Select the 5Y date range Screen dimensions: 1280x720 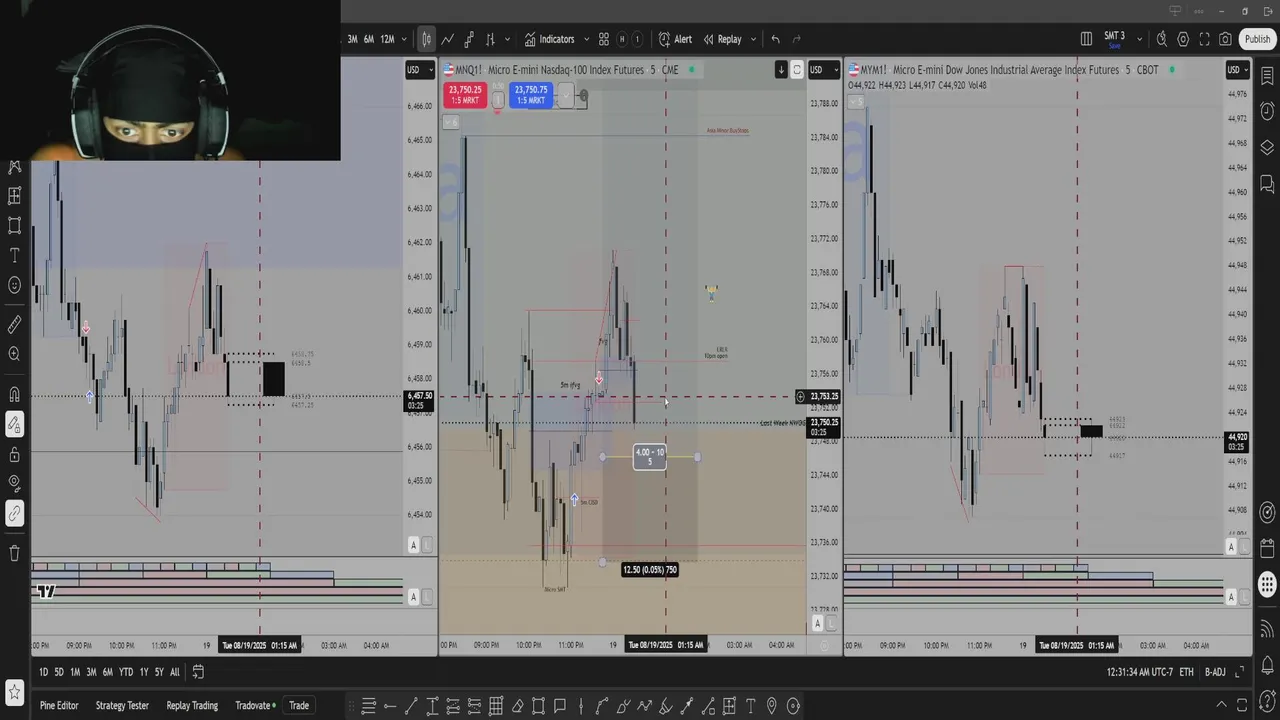(x=160, y=672)
